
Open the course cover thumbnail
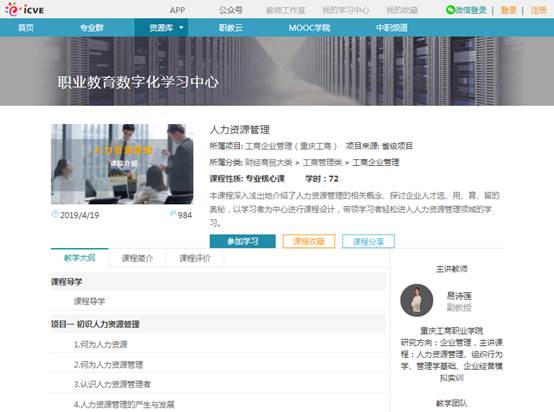(x=122, y=164)
